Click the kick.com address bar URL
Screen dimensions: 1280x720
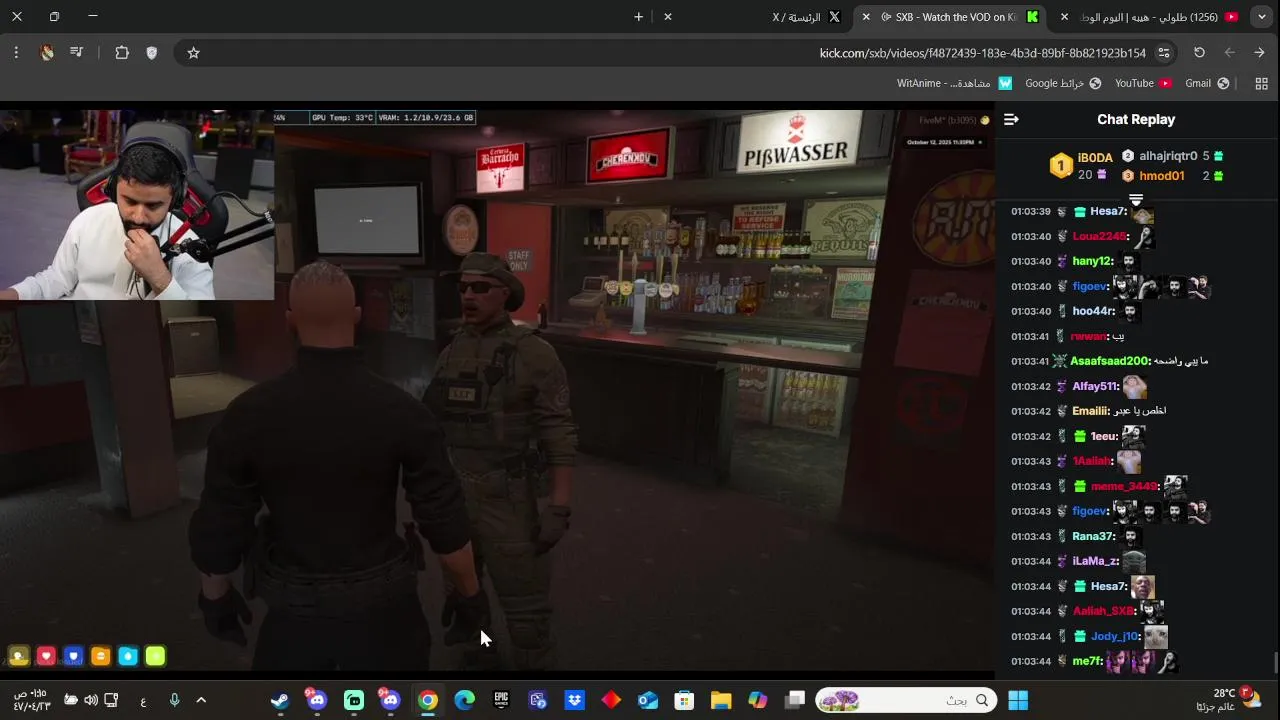(x=982, y=53)
